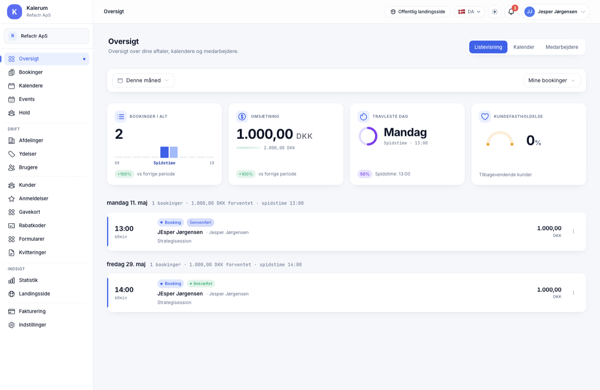The width and height of the screenshot is (600, 390).
Task: Open Oversigt in the sidebar
Action: point(46,59)
